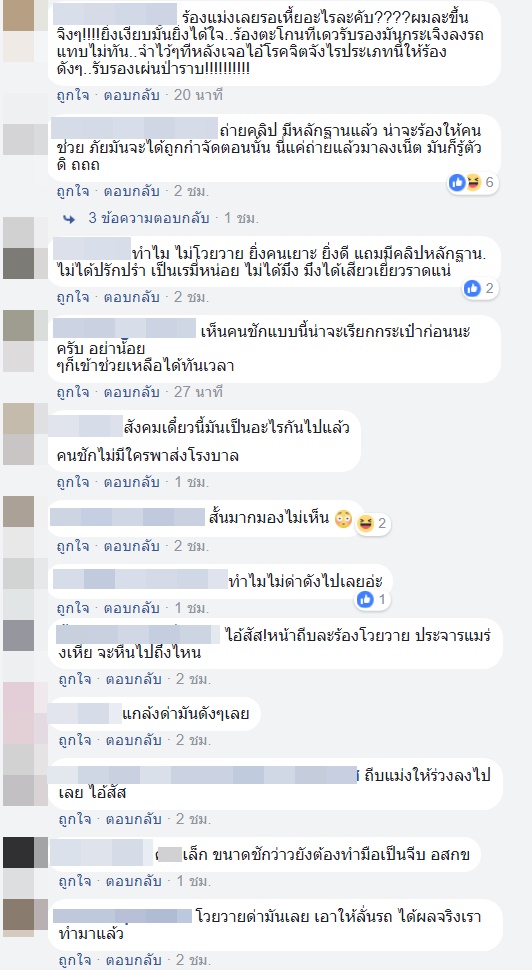532x970 pixels.
Task: Reply to the comment แกล้งด่ามันดังๆเลย
Action: click(x=133, y=740)
